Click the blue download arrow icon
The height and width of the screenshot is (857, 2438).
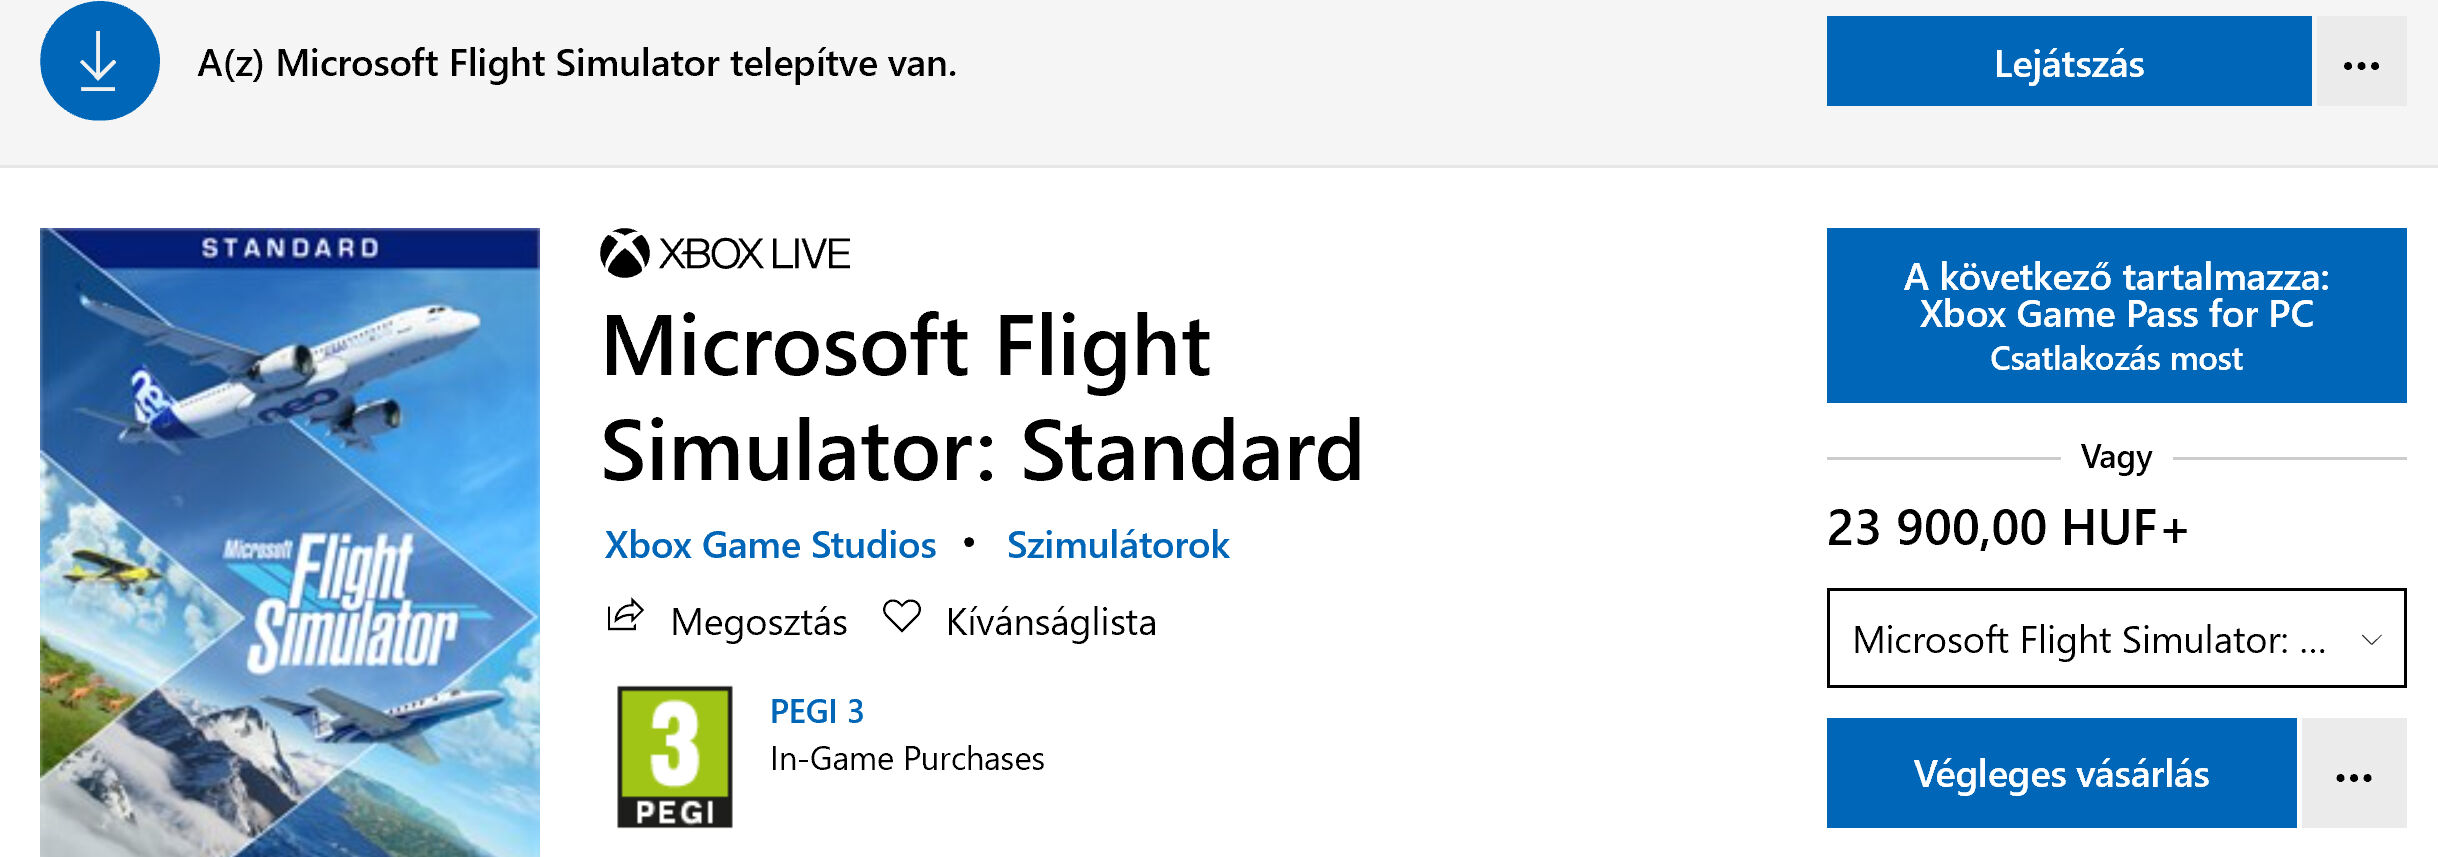99,61
